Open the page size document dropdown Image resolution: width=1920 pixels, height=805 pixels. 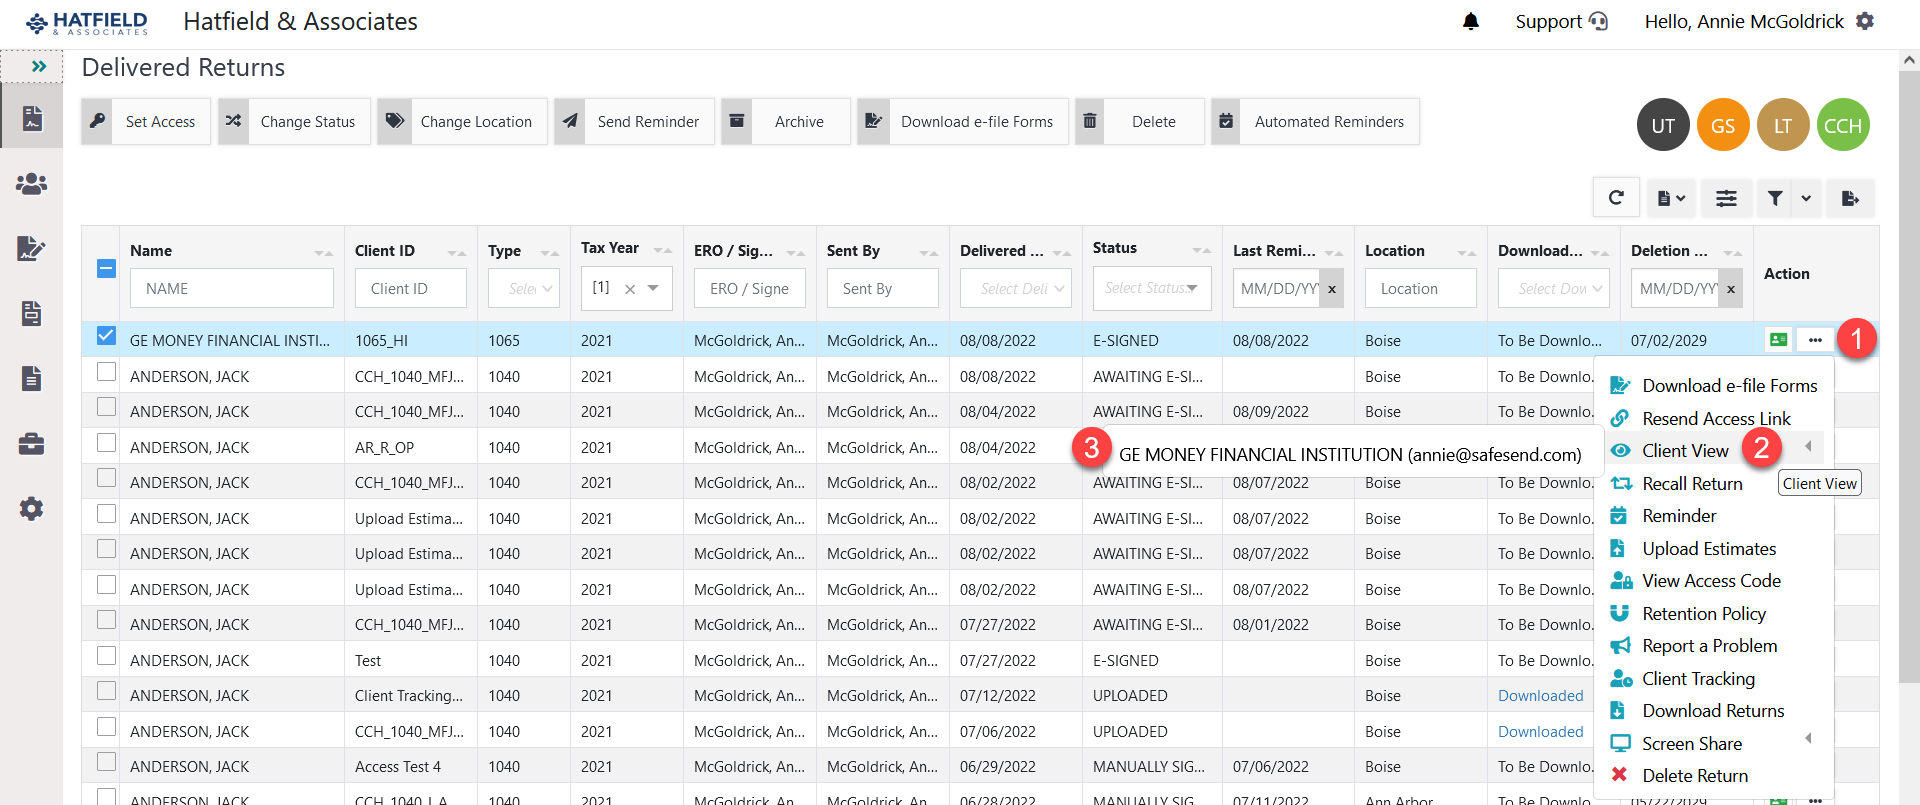point(1671,198)
